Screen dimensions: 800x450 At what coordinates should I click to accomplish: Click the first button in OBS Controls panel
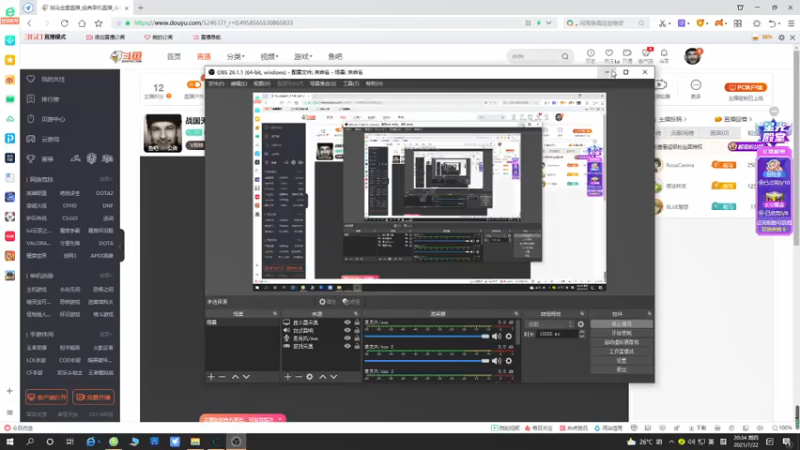coord(621,324)
